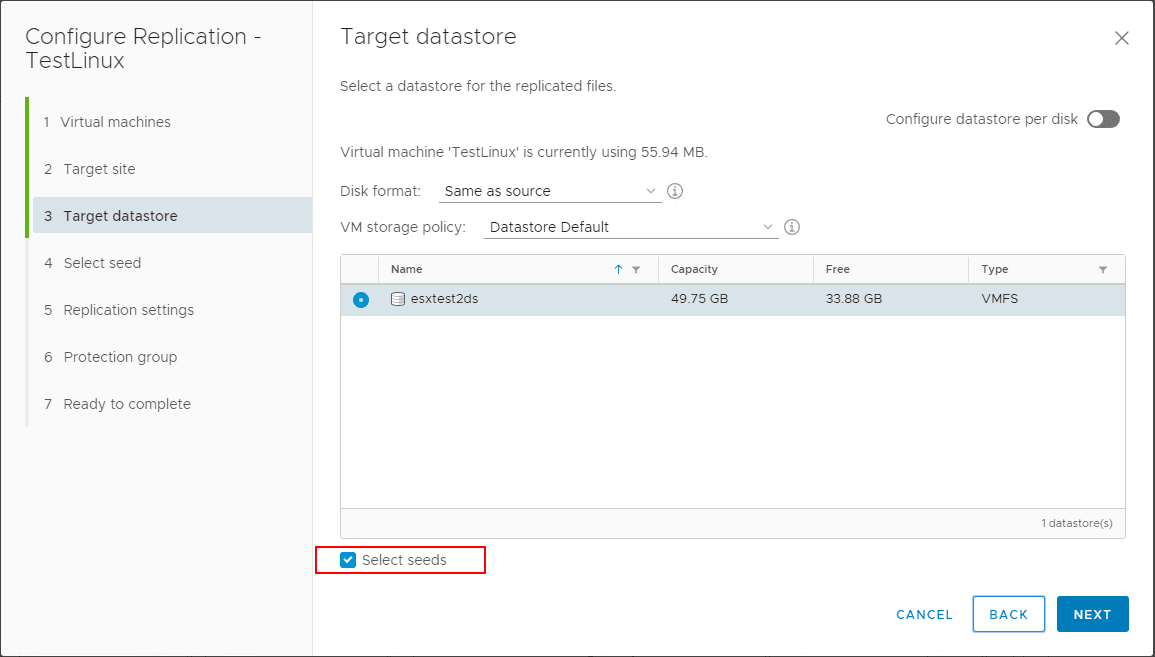Open the filter icon on the Type column
This screenshot has width=1155, height=657.
click(x=1103, y=269)
